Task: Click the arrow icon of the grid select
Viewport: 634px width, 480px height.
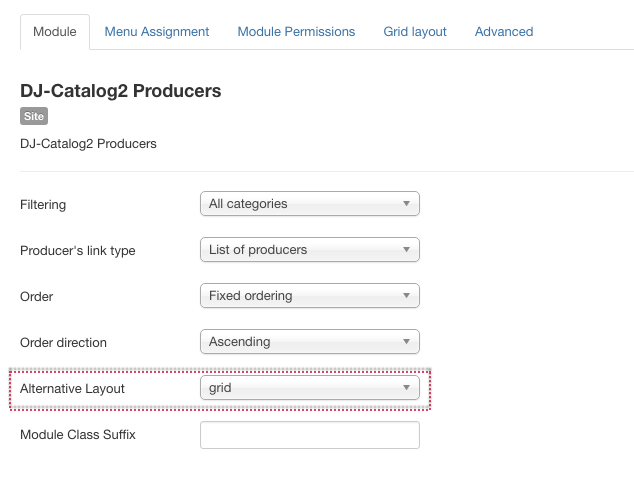Action: 406,388
